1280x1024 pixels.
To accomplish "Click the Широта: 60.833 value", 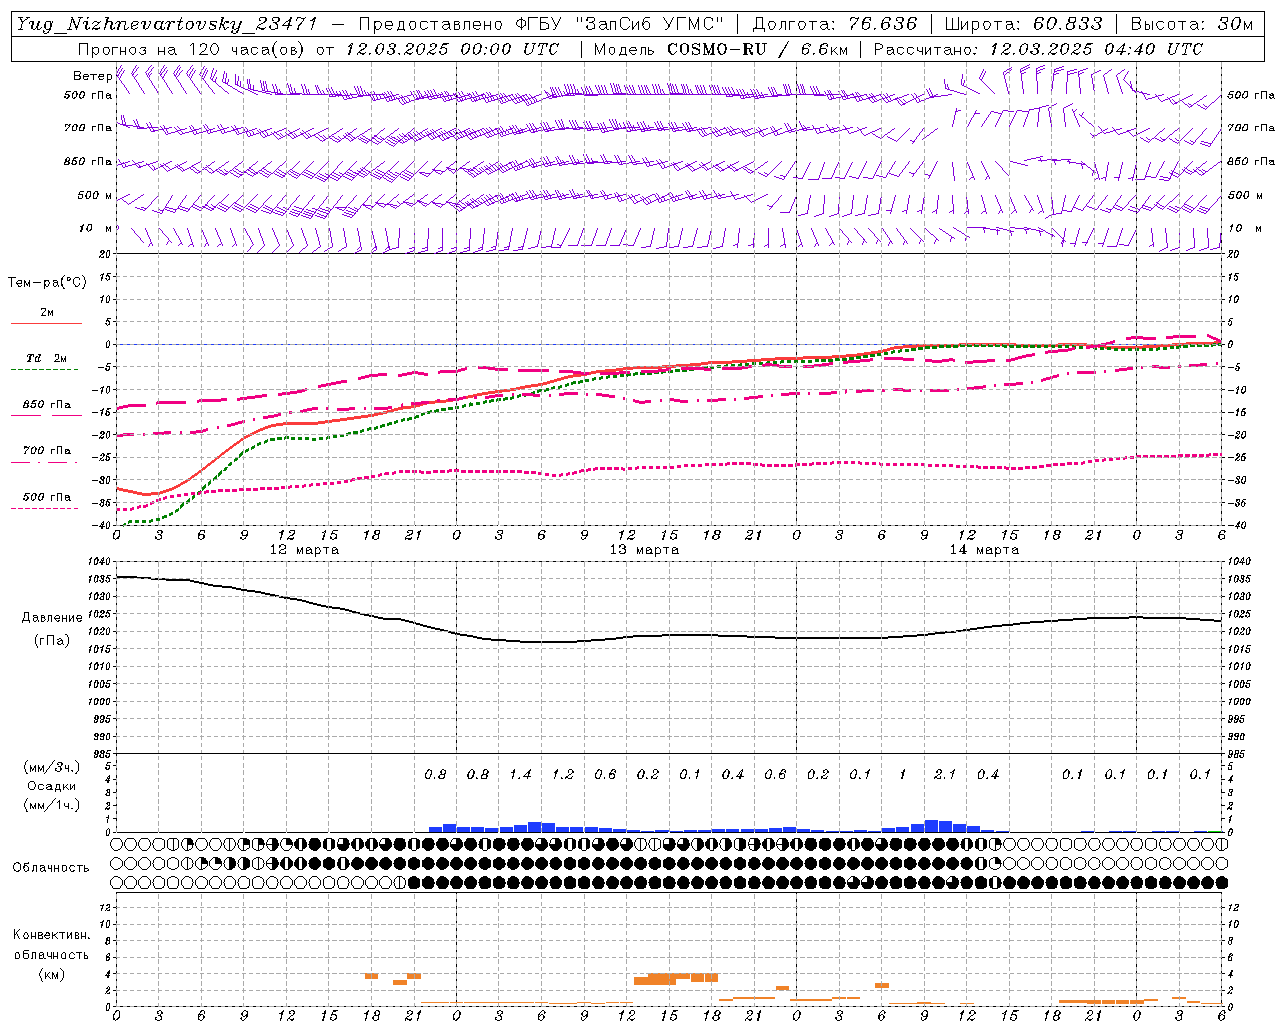I will pyautogui.click(x=1023, y=24).
